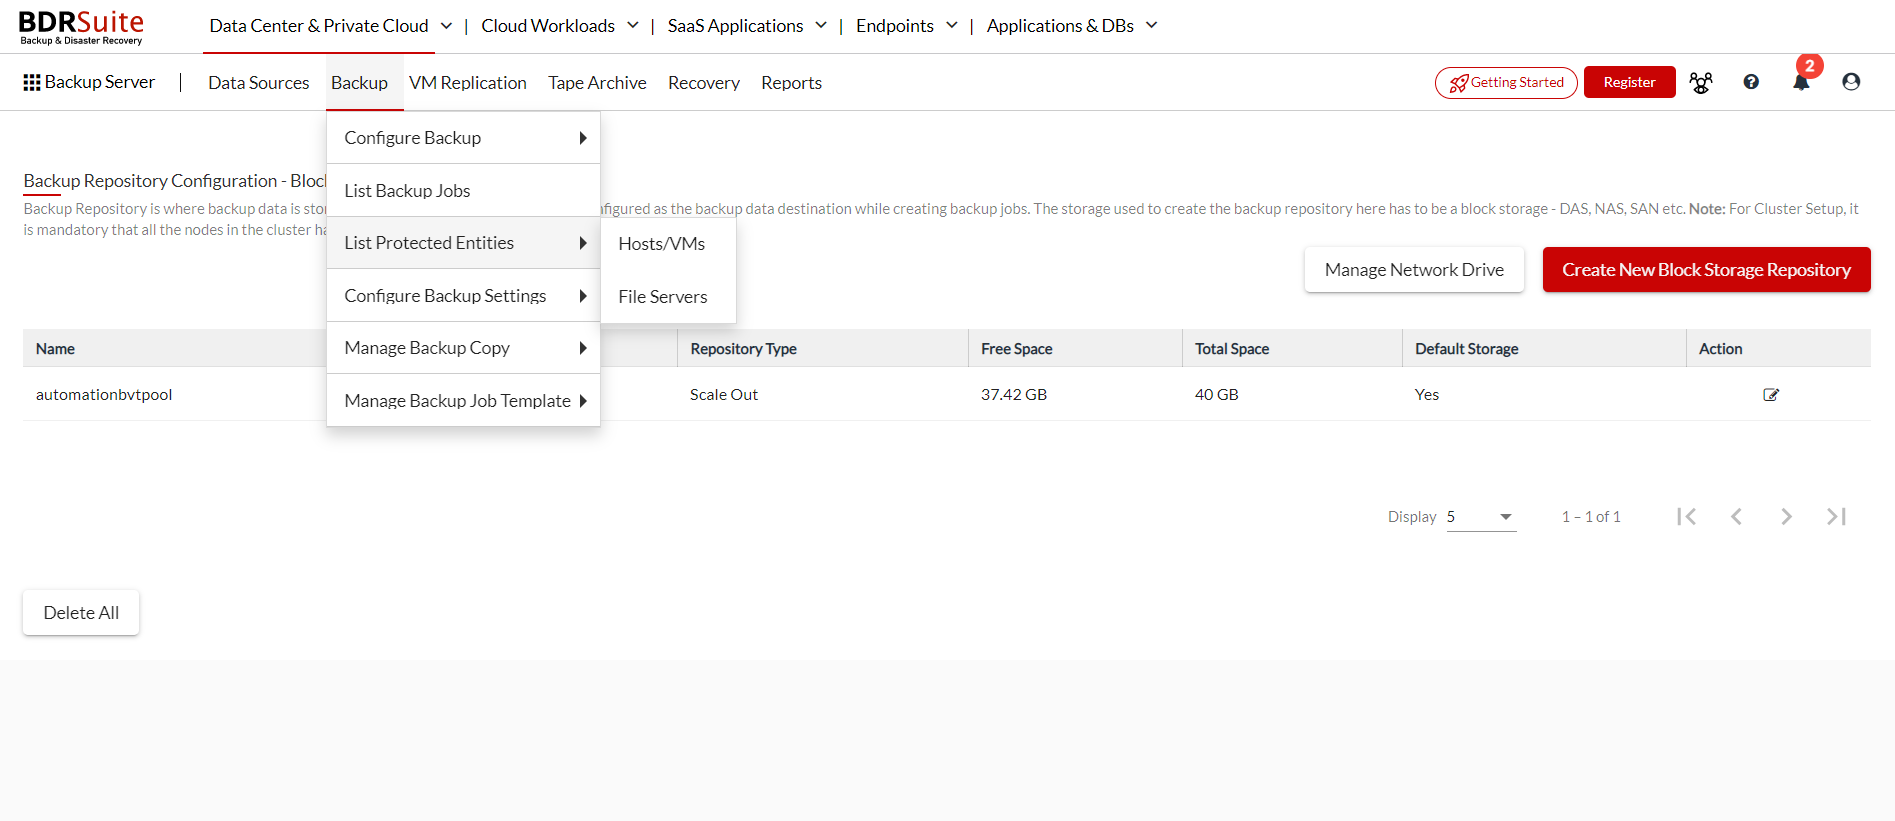Open the VM Replication tab
The height and width of the screenshot is (821, 1895).
tap(468, 83)
